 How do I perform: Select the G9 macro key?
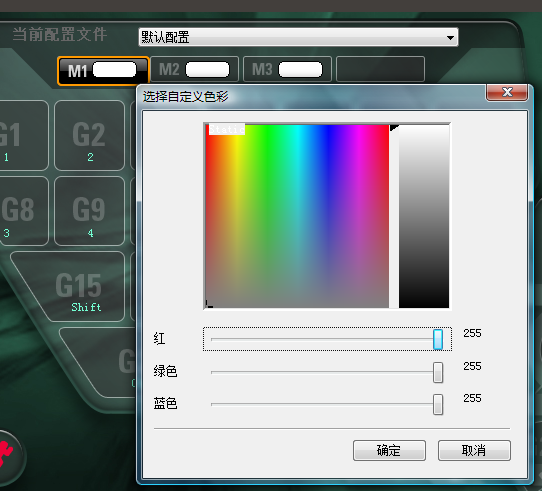click(90, 211)
